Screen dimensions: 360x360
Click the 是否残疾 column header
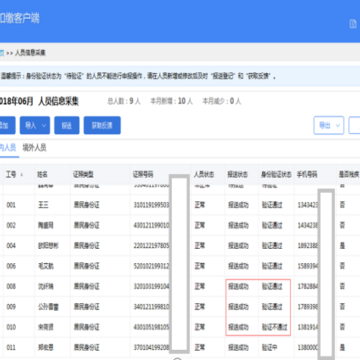(x=349, y=175)
